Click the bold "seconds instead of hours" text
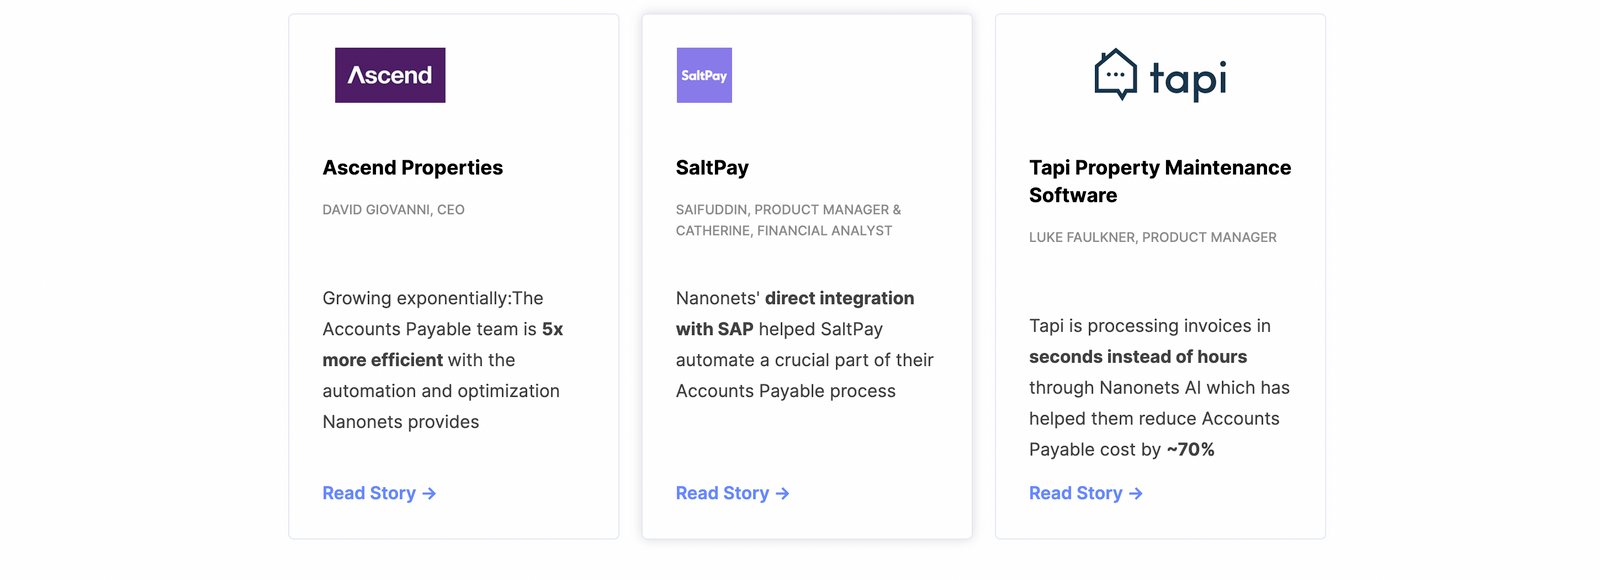Screen dimensions: 1600x580 tap(1137, 357)
